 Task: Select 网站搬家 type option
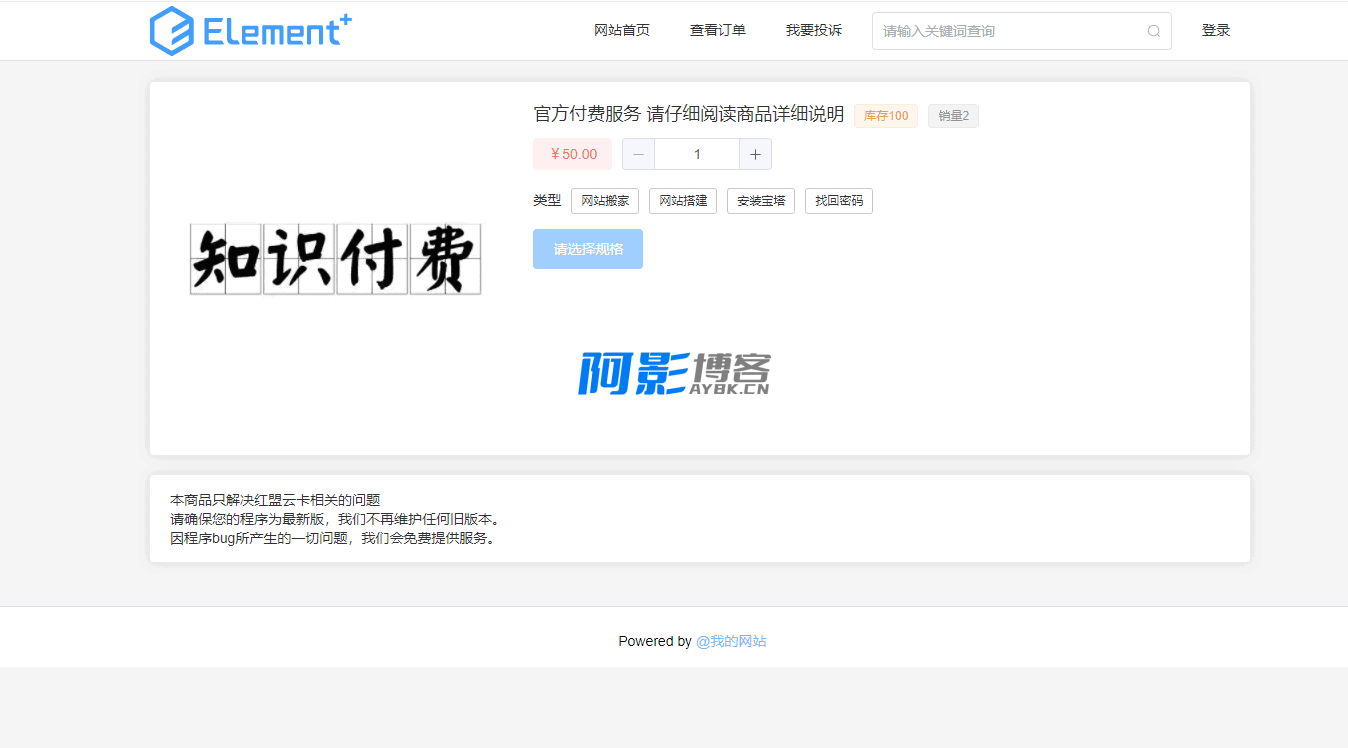(605, 201)
